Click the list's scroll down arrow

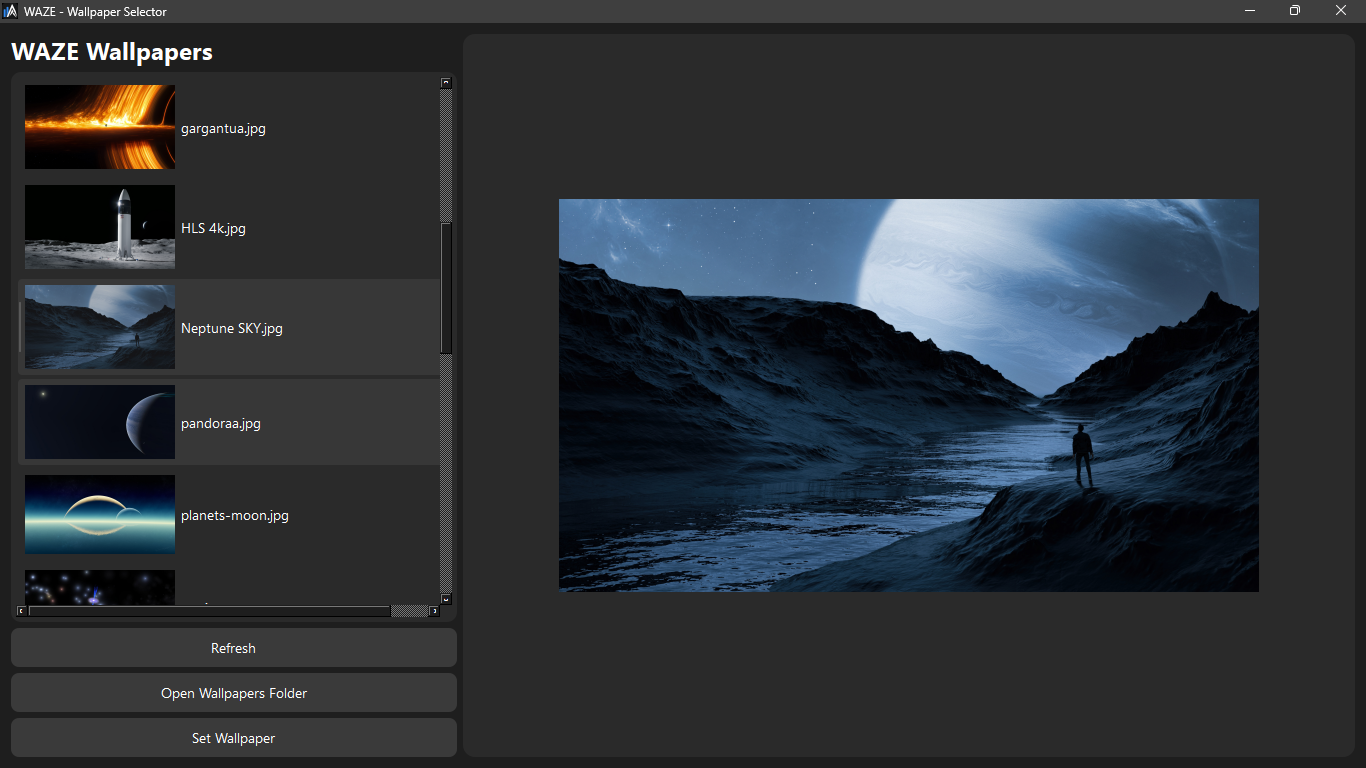tap(446, 599)
